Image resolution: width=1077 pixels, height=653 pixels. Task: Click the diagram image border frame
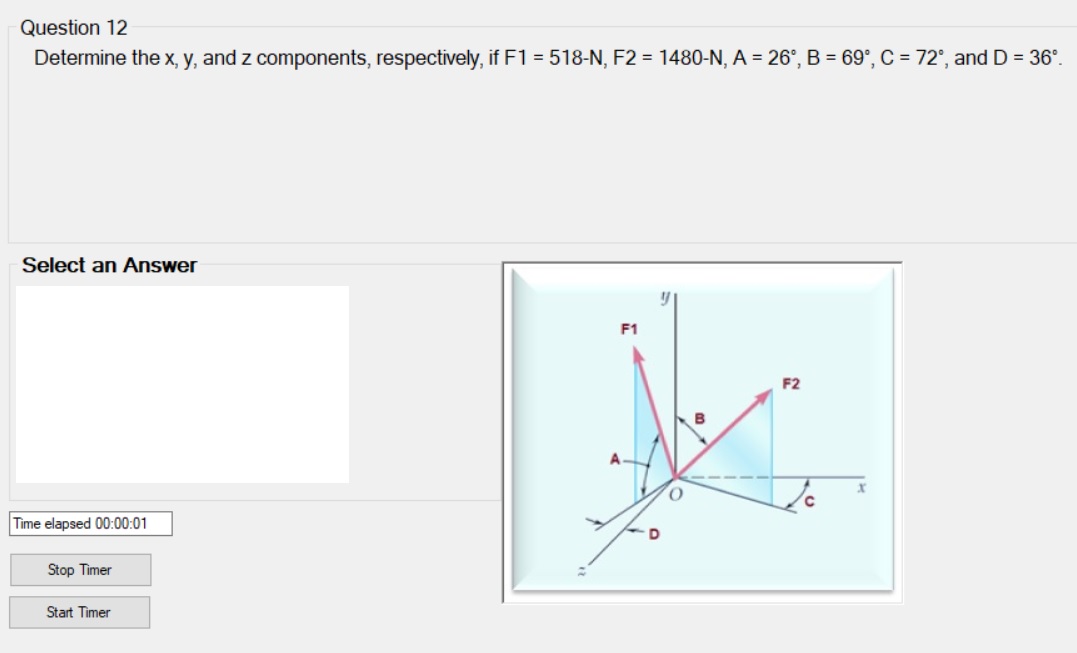(x=700, y=264)
